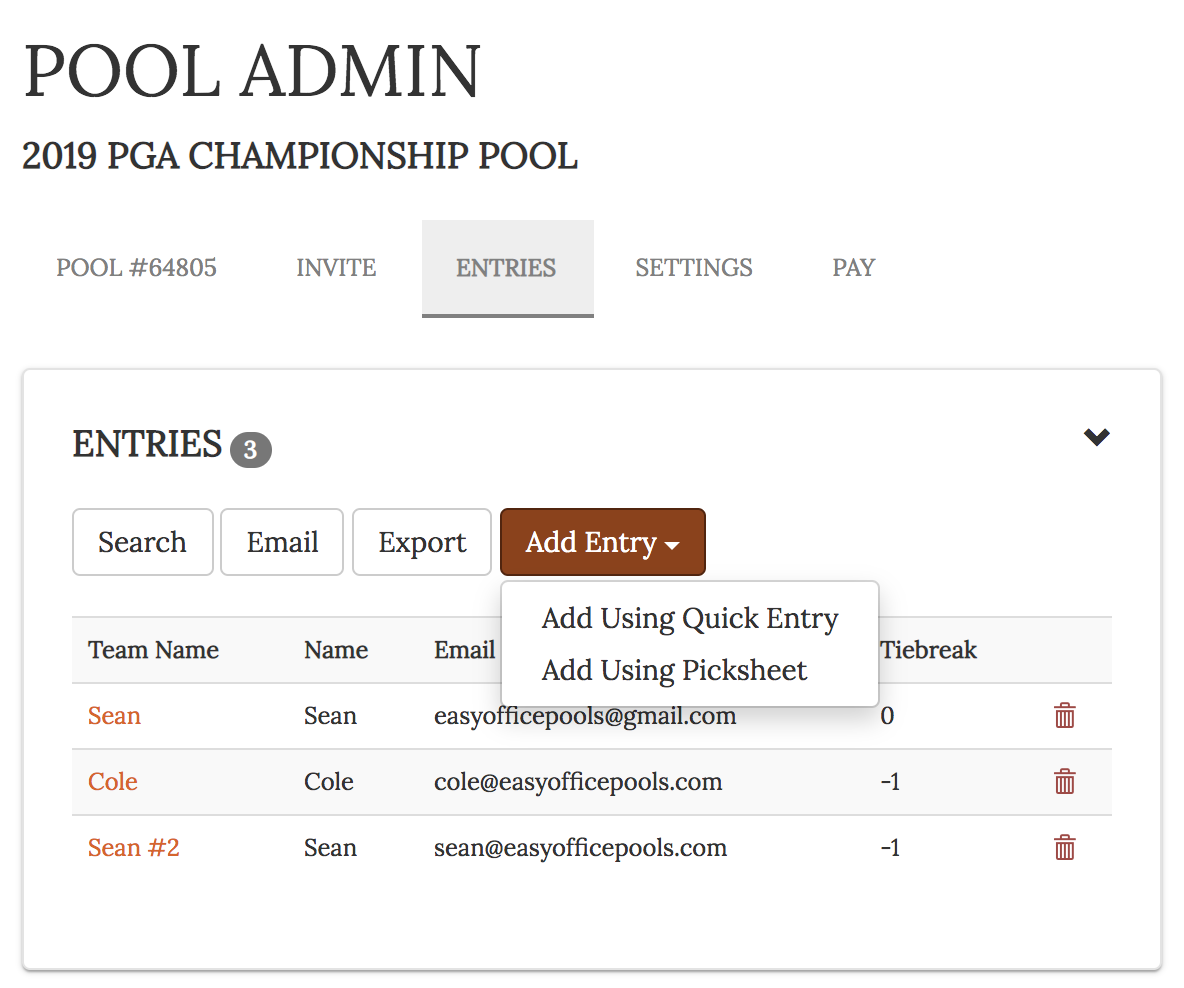Viewport: 1184px width, 988px height.
Task: Open the Cole team name link
Action: pyautogui.click(x=113, y=782)
